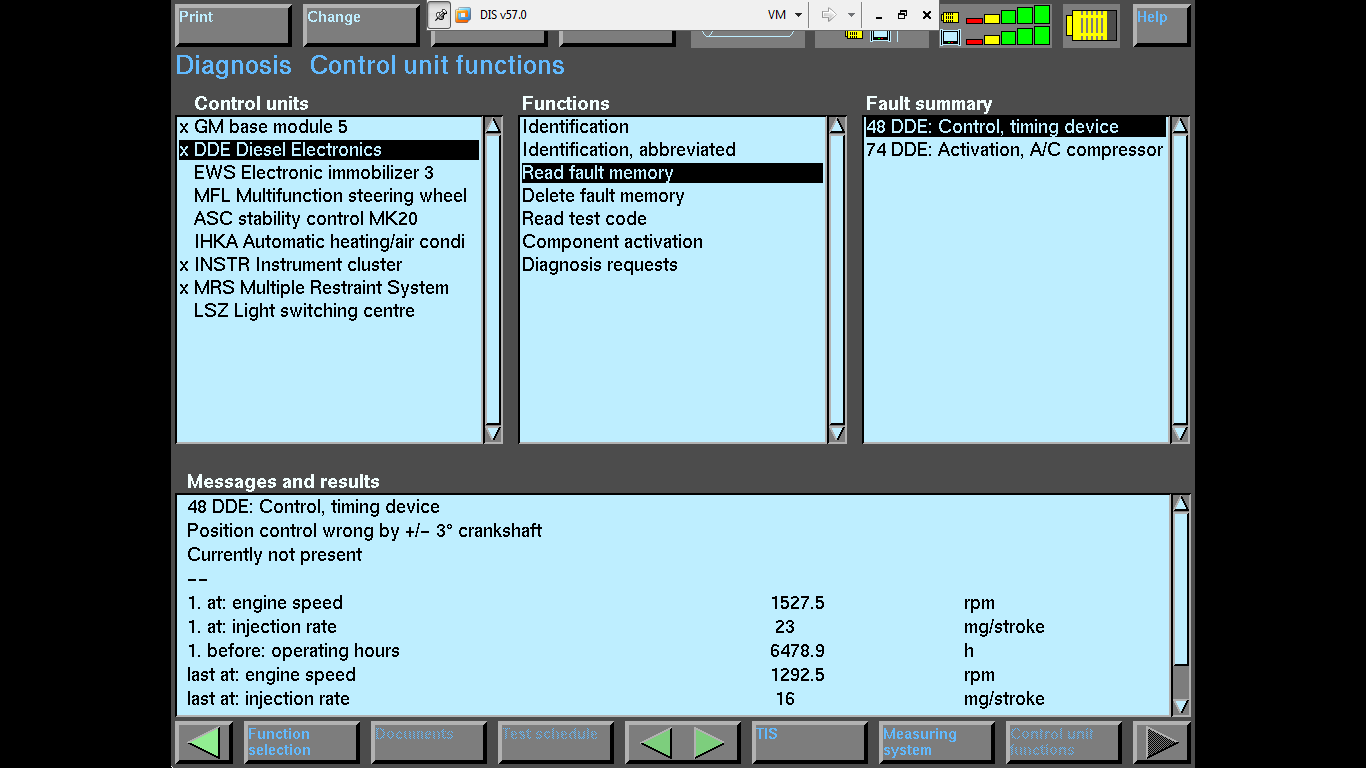Click the yellow diagnostic connector icon

tap(1090, 25)
